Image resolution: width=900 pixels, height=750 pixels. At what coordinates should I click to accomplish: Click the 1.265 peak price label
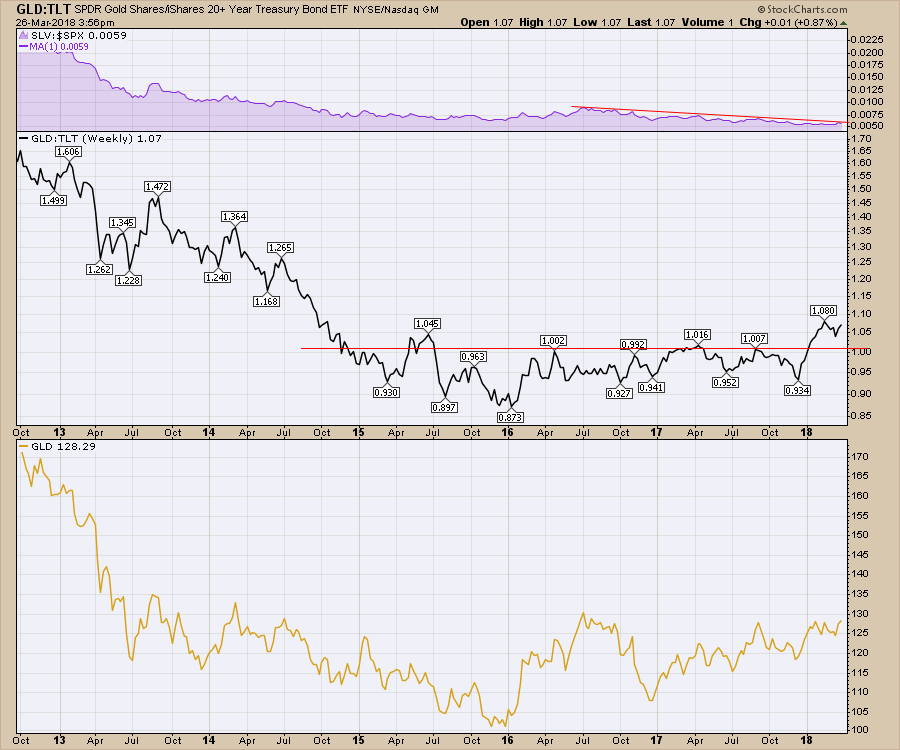pyautogui.click(x=280, y=247)
